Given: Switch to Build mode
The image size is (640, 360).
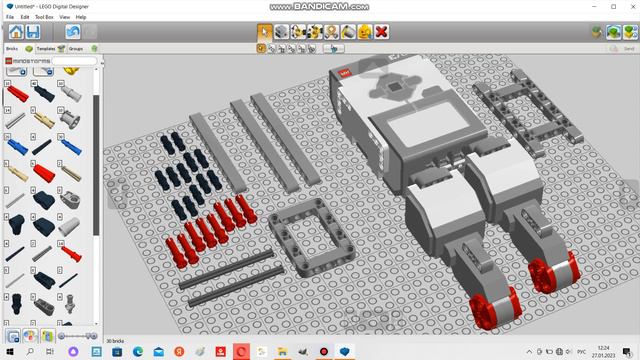Looking at the screenshot, I should pos(597,32).
